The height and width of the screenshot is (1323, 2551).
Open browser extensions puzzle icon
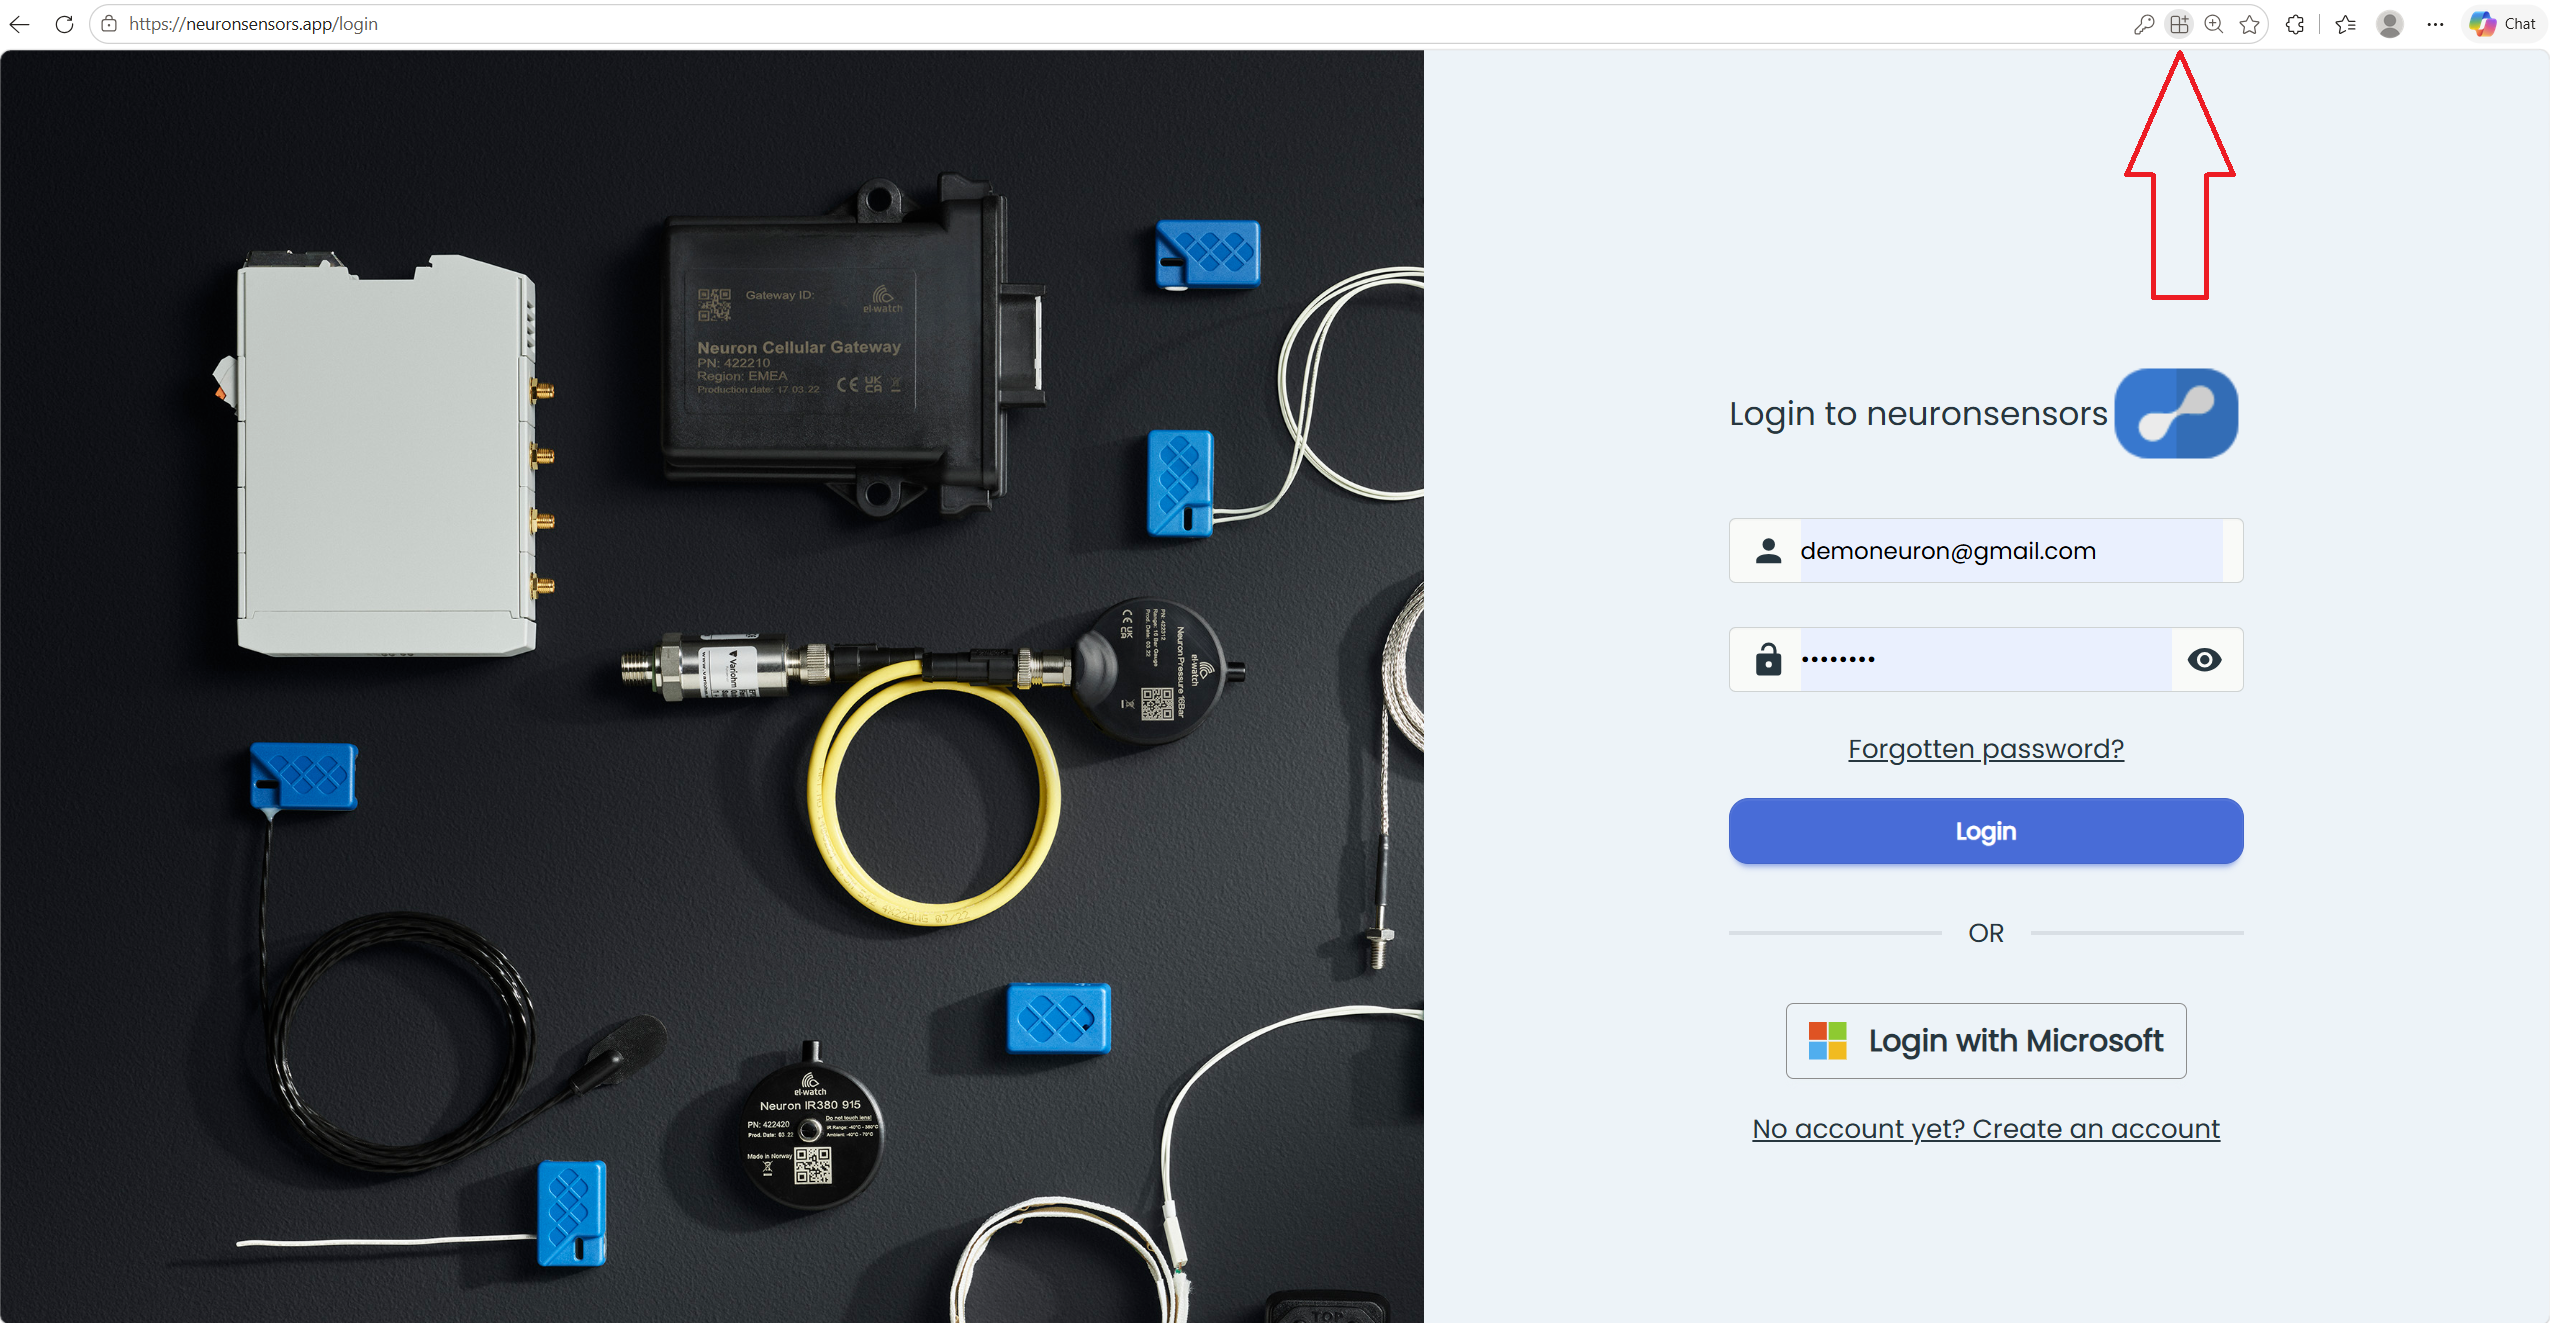pyautogui.click(x=2295, y=24)
